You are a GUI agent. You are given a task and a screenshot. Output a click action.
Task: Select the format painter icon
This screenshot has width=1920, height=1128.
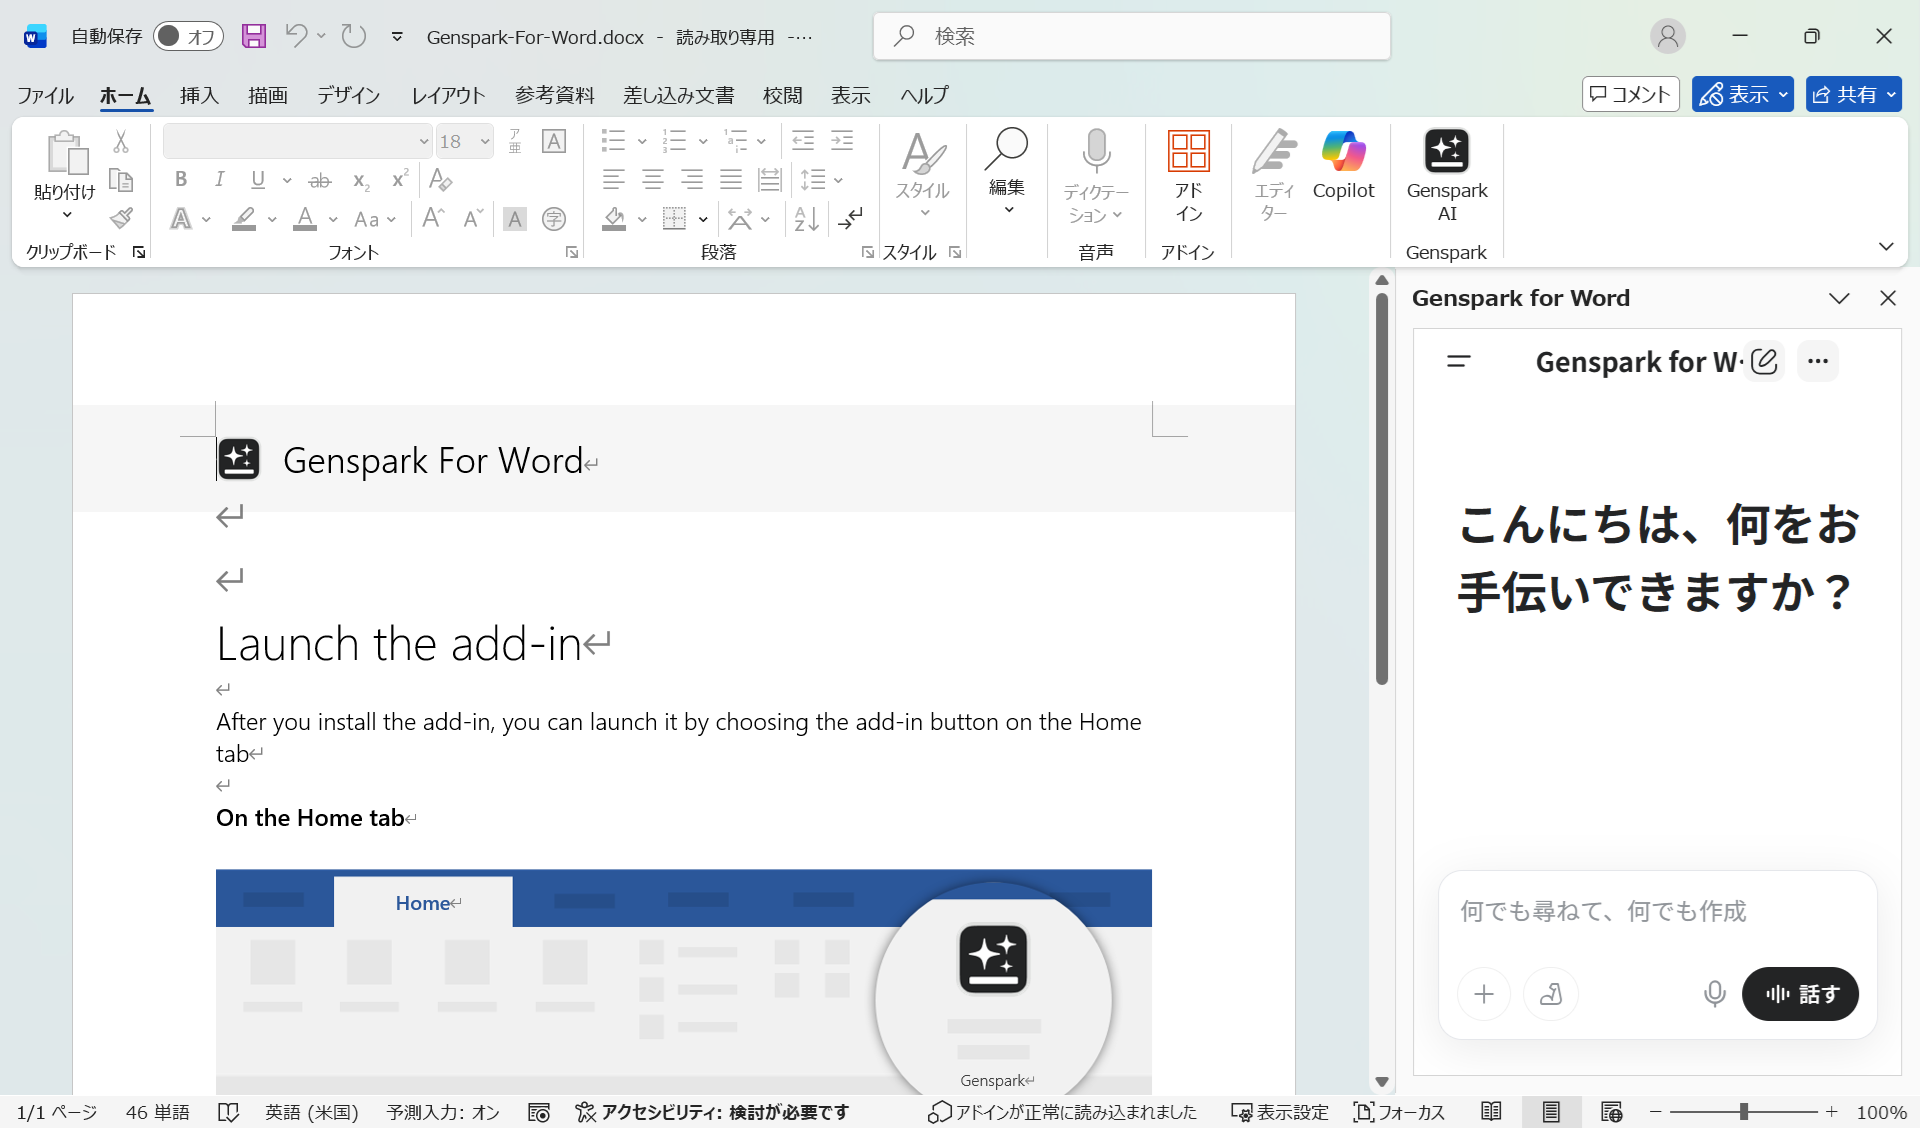point(120,218)
